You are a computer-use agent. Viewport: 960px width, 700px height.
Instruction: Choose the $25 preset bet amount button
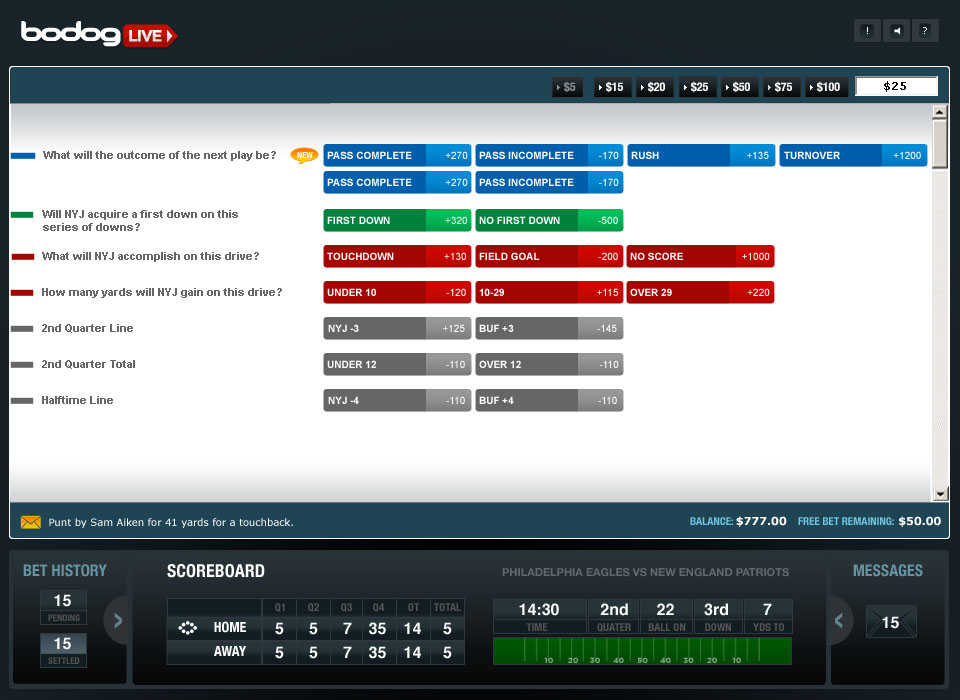click(696, 87)
